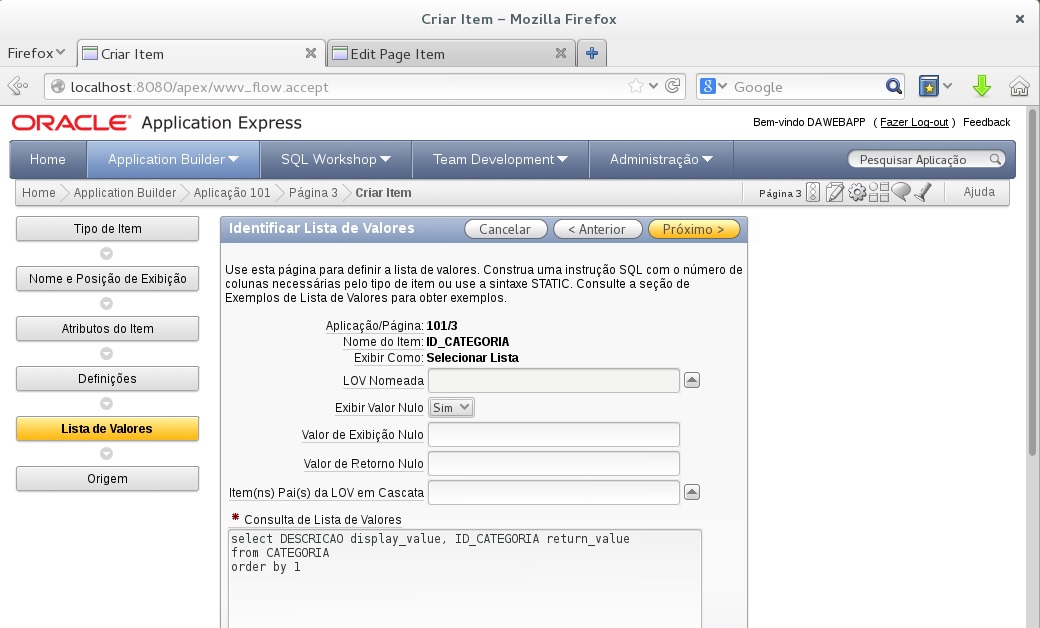This screenshot has width=1040, height=628.
Task: Click the gear-shaped Shared Components icon
Action: pyautogui.click(x=857, y=193)
